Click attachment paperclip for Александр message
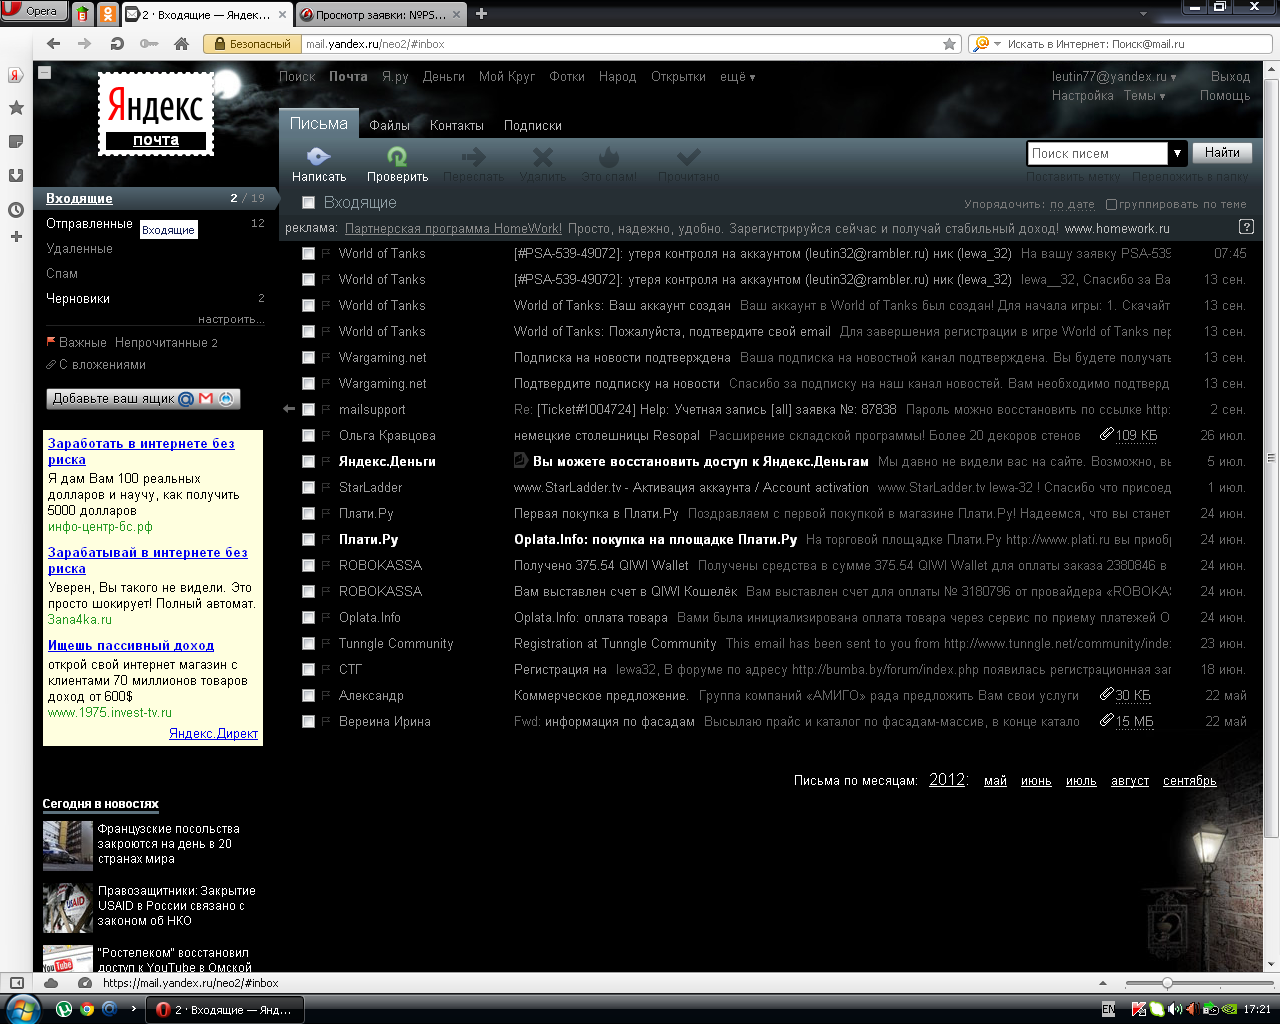 [1106, 694]
